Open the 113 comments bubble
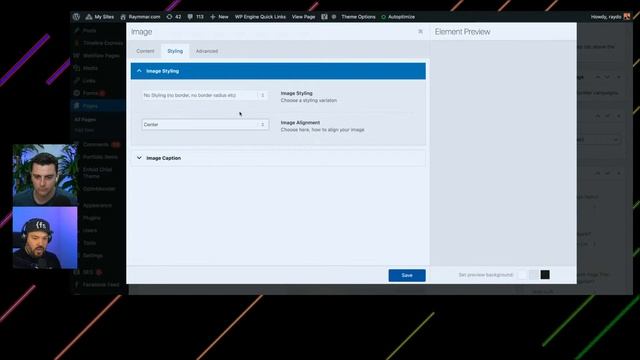Viewport: 640px width, 360px height. 196,17
